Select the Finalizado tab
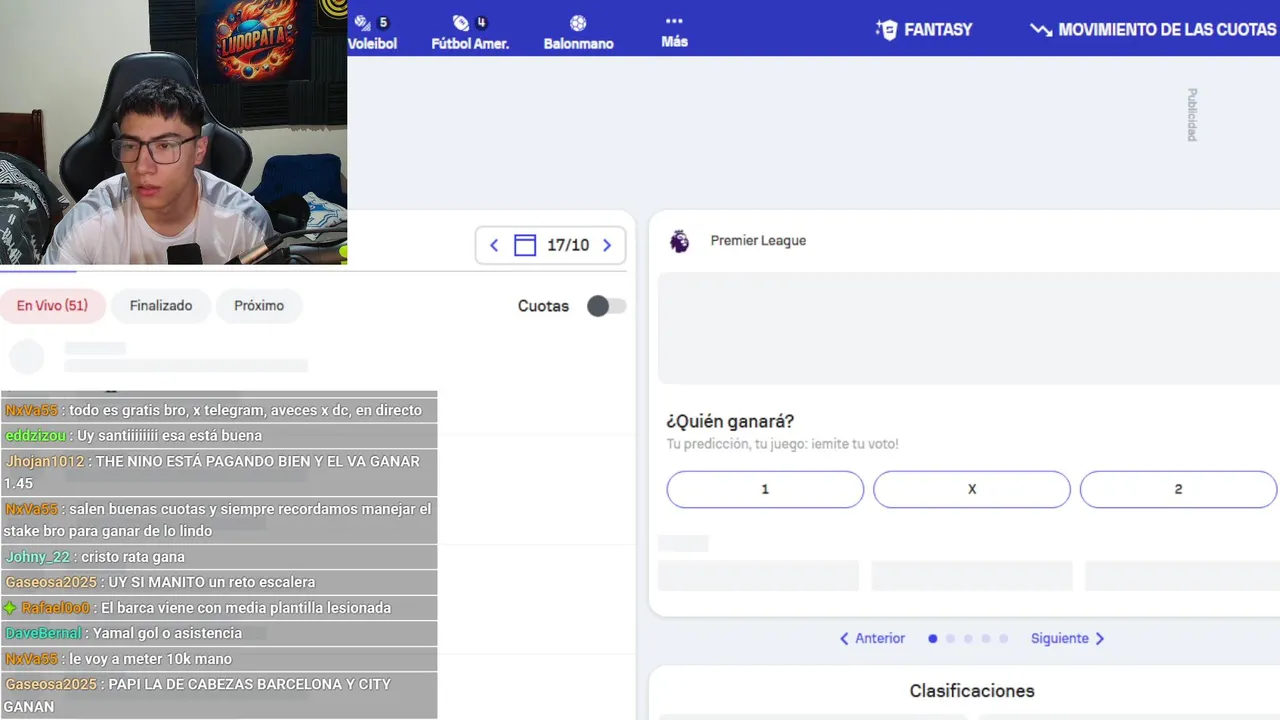This screenshot has height=720, width=1280. (161, 306)
